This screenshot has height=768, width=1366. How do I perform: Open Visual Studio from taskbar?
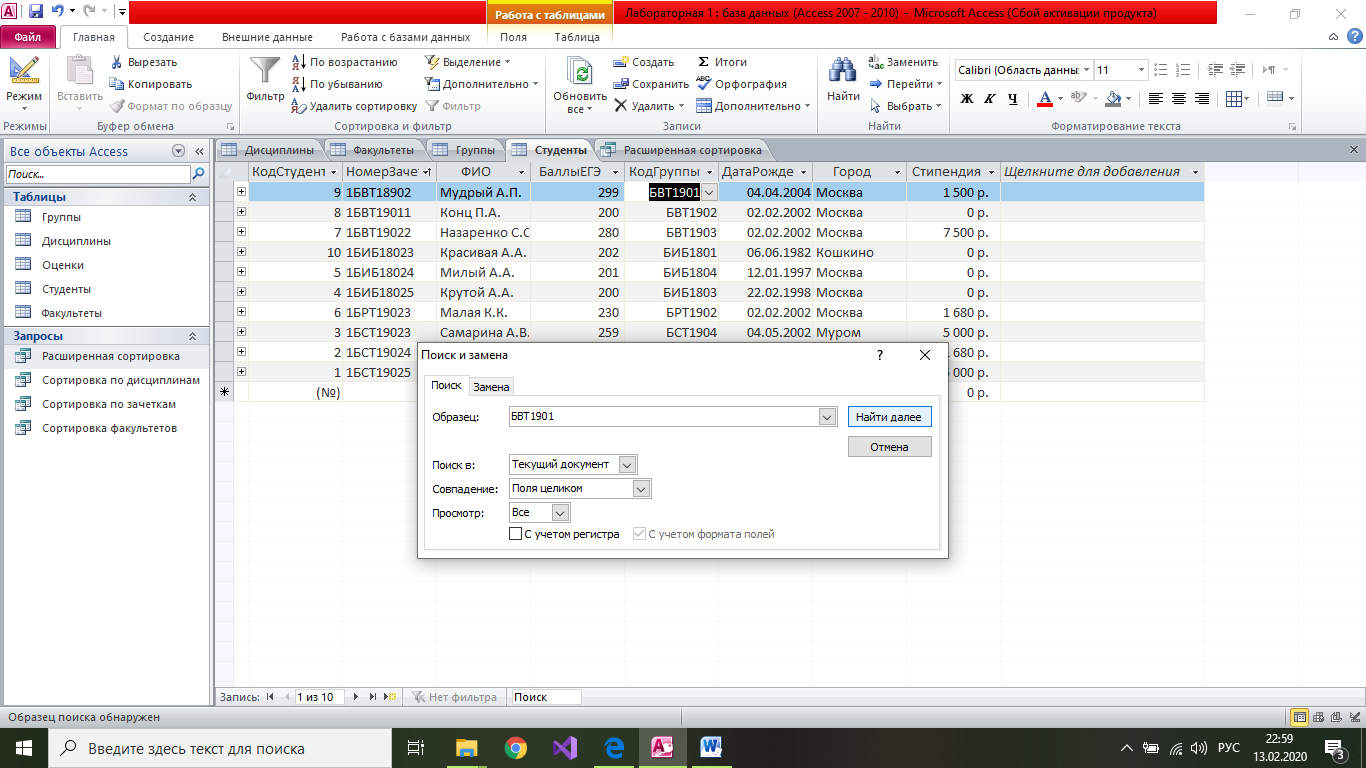tap(564, 747)
